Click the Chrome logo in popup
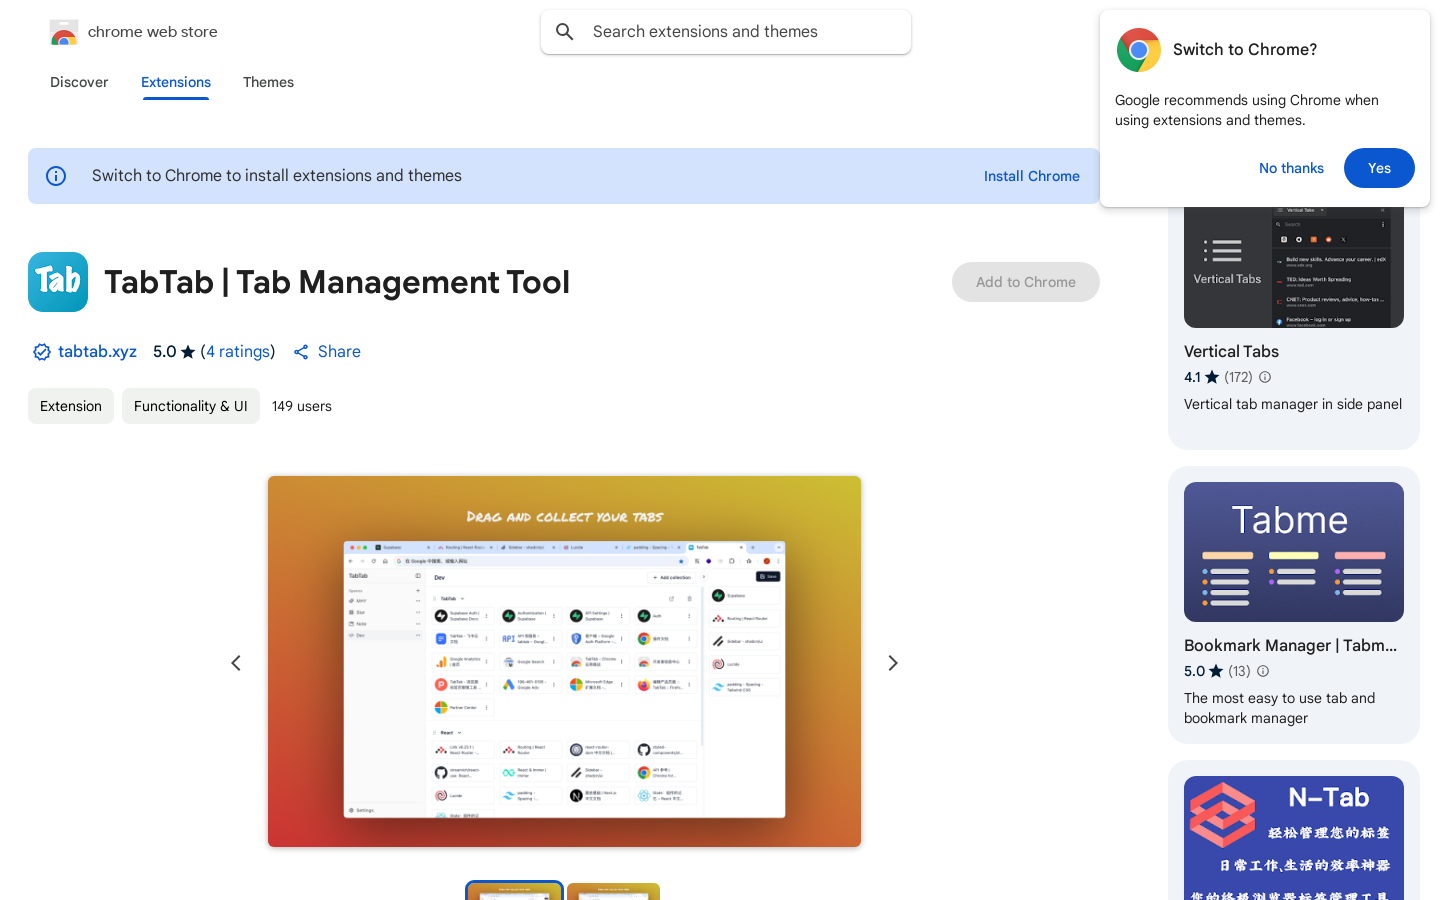 (1139, 50)
